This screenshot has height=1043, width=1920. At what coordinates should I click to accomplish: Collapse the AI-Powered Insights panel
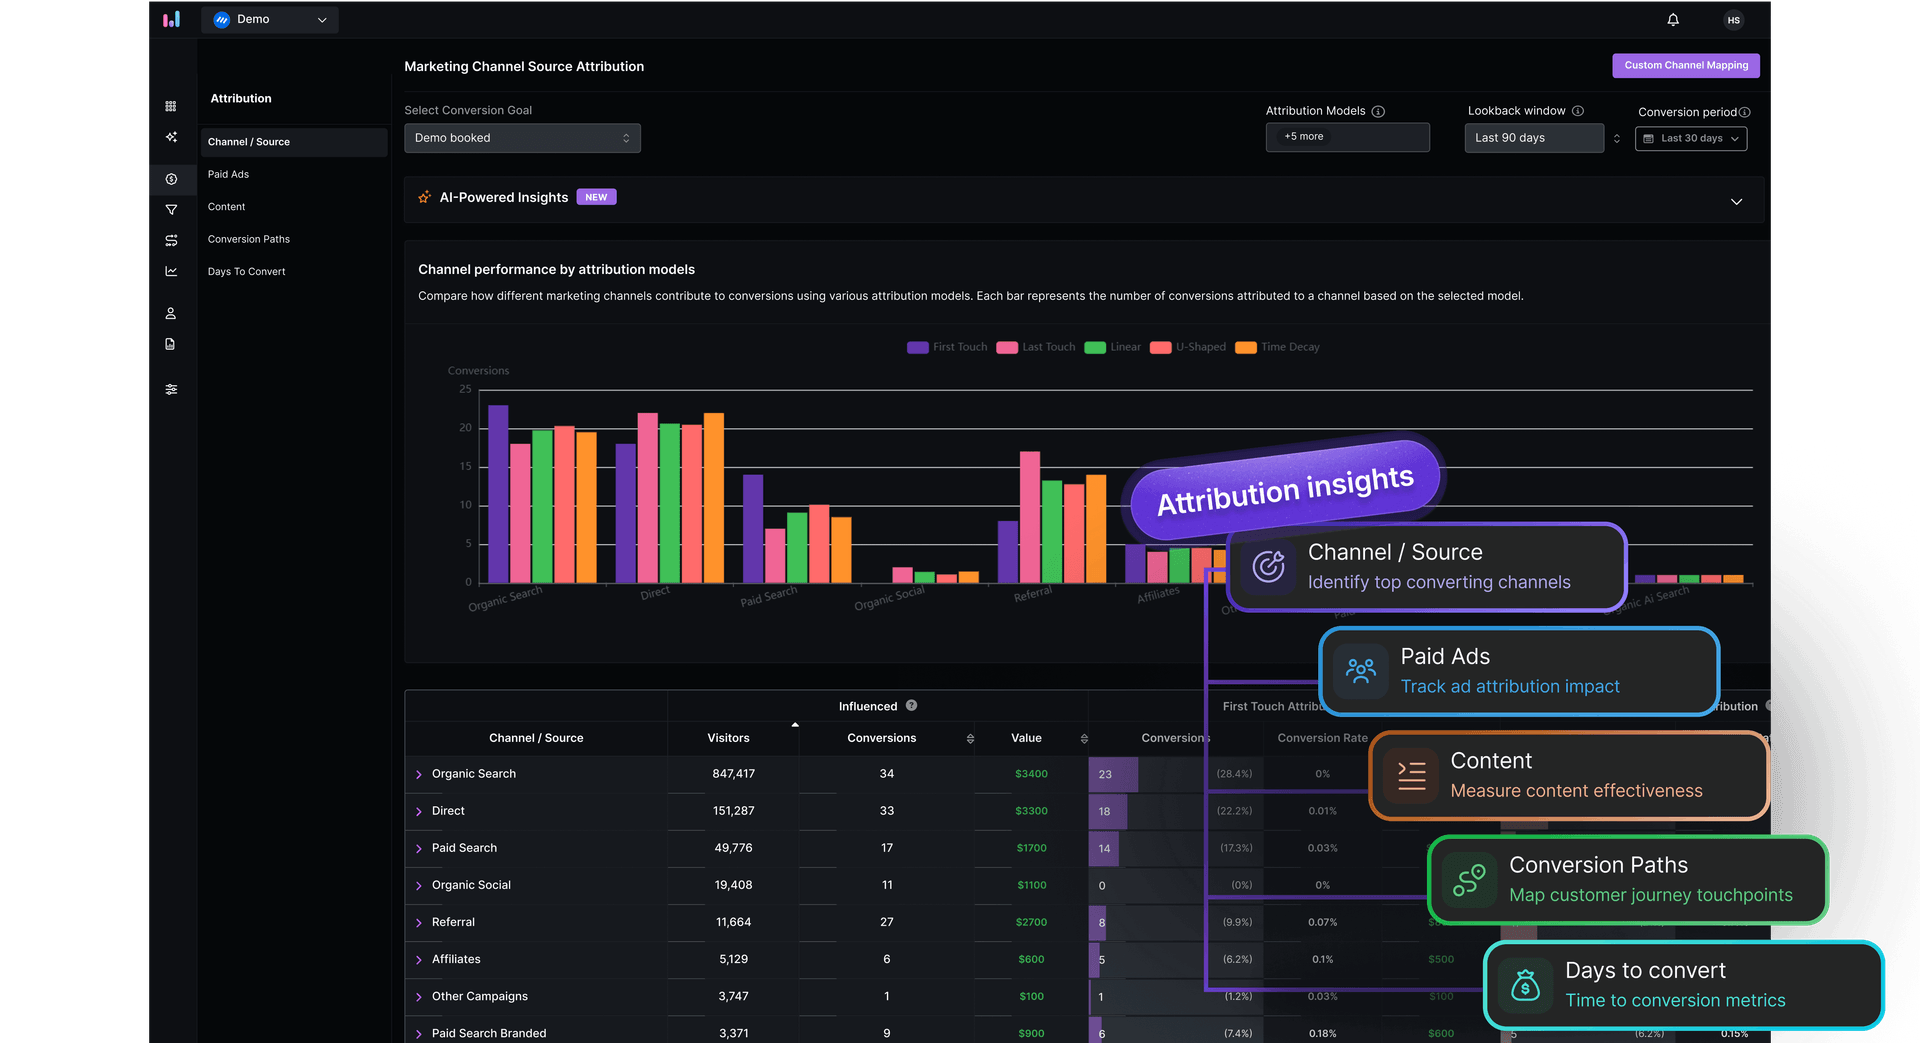click(1736, 200)
